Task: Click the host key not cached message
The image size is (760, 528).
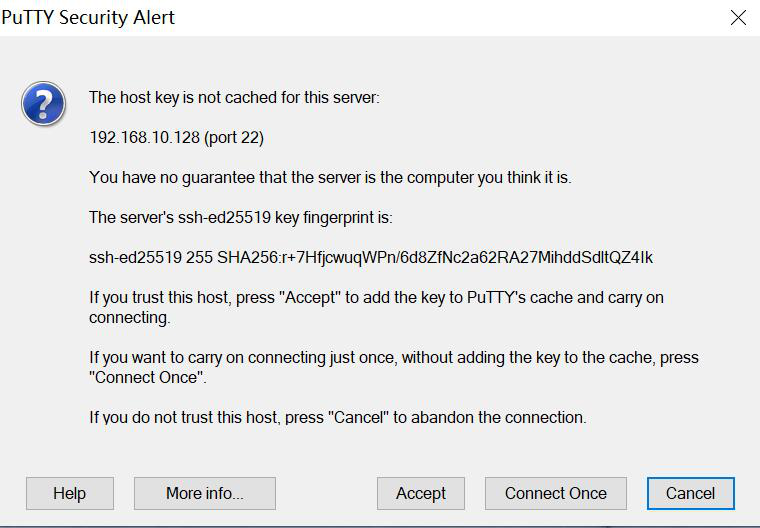Action: tap(234, 97)
